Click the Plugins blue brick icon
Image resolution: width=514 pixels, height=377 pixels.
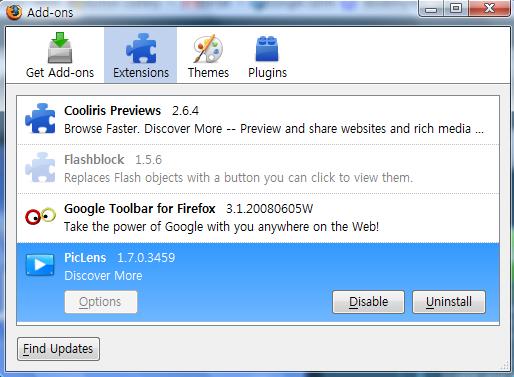[x=267, y=49]
